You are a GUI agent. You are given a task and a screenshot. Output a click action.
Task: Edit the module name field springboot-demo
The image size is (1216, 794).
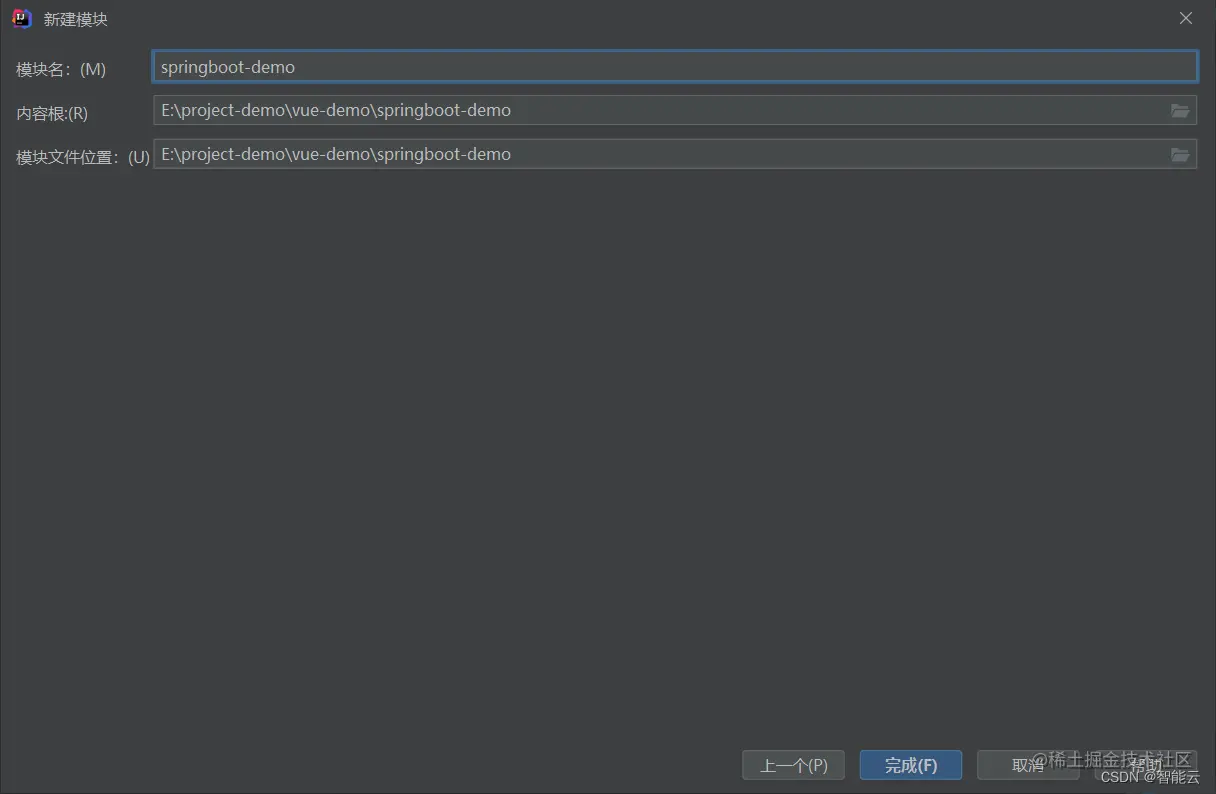click(x=675, y=67)
